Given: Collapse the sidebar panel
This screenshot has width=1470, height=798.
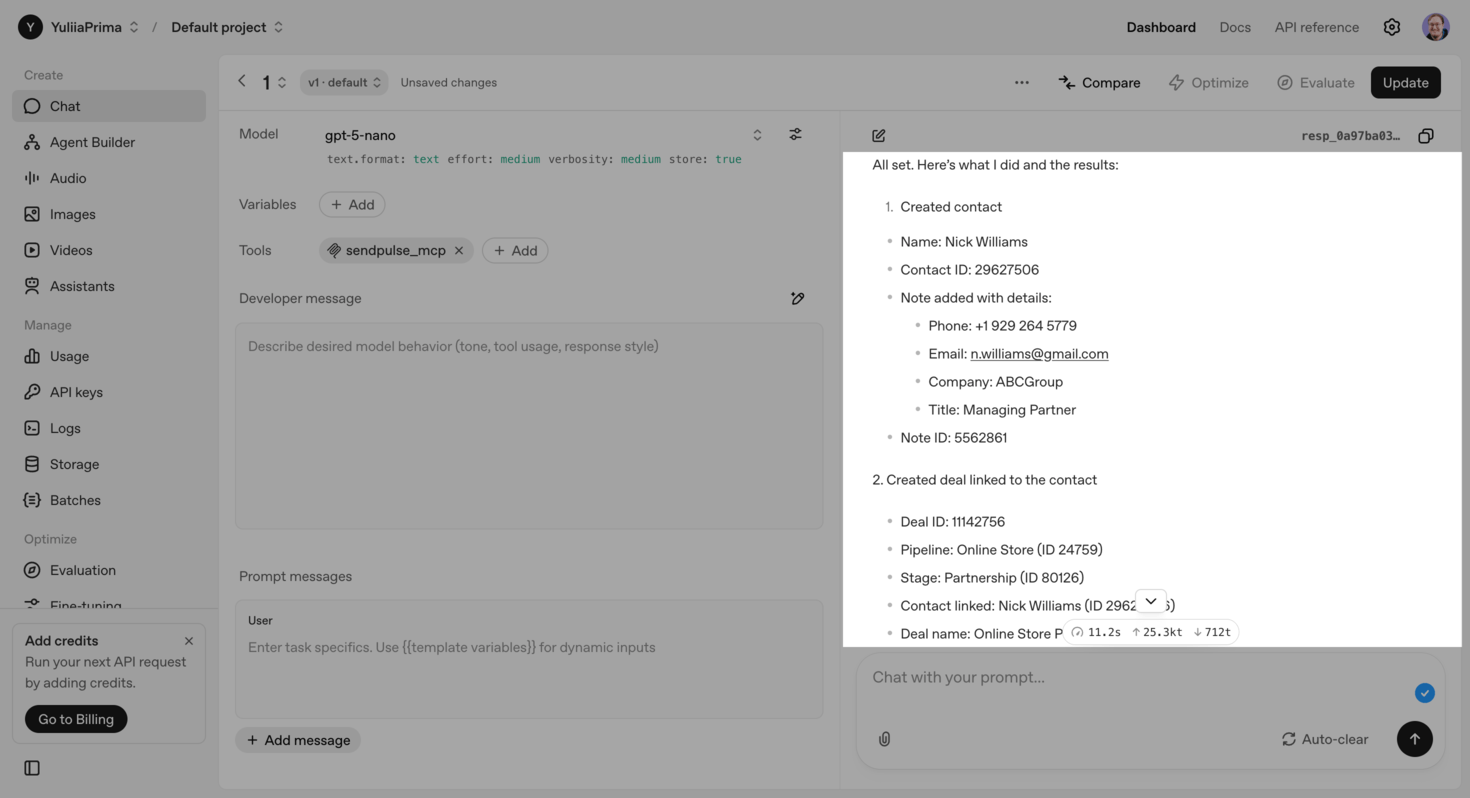Looking at the screenshot, I should click(32, 768).
